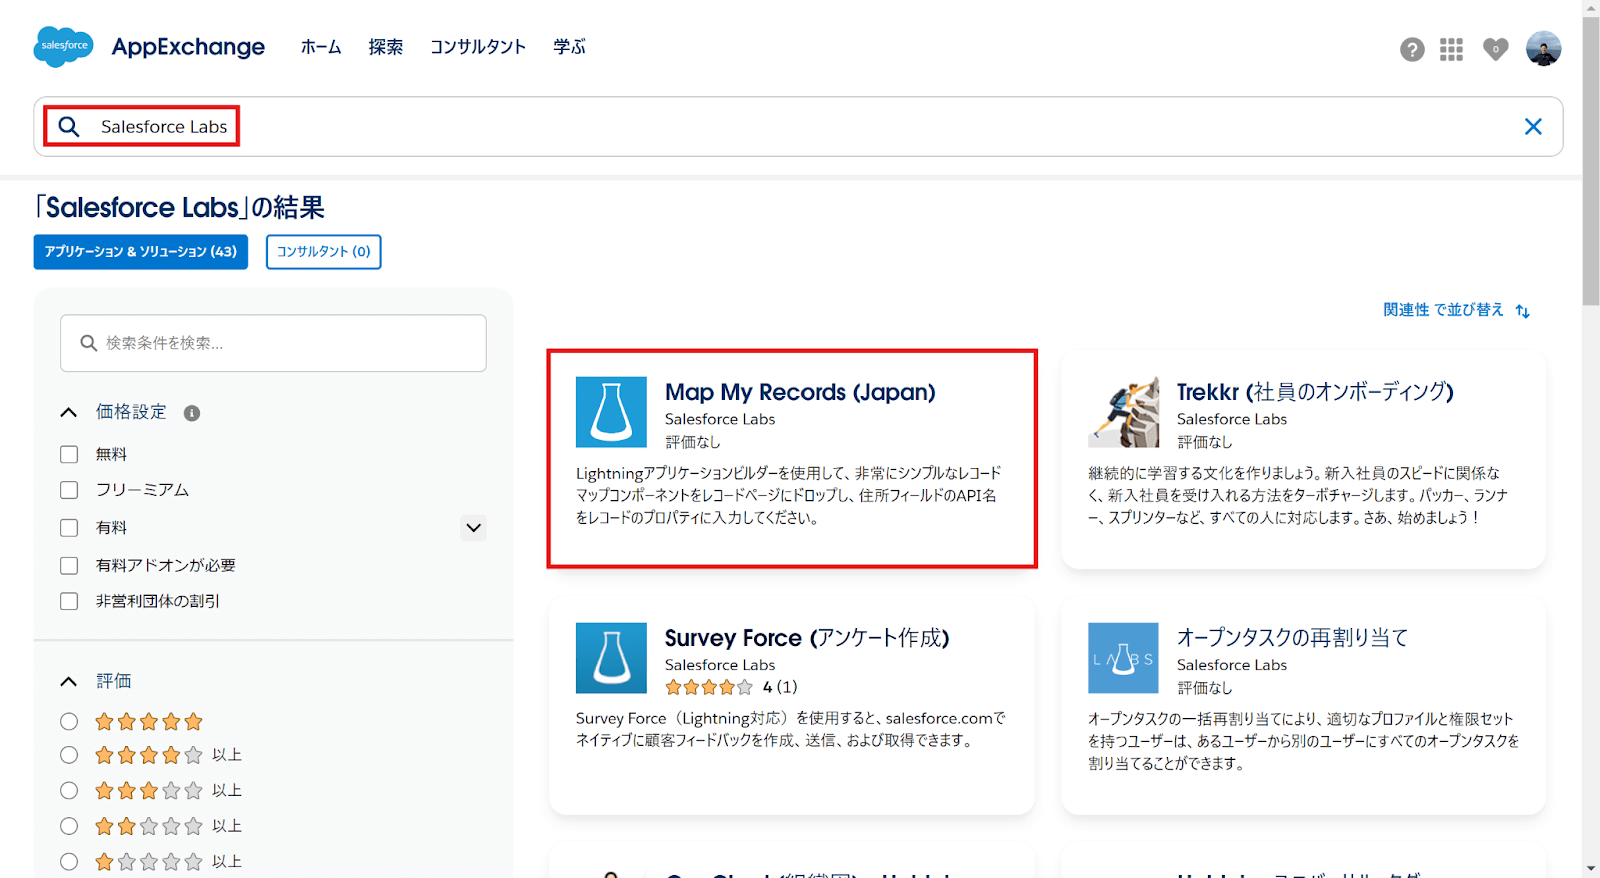The image size is (1600, 878).
Task: Open the 探索 navigation menu
Action: pos(385,47)
